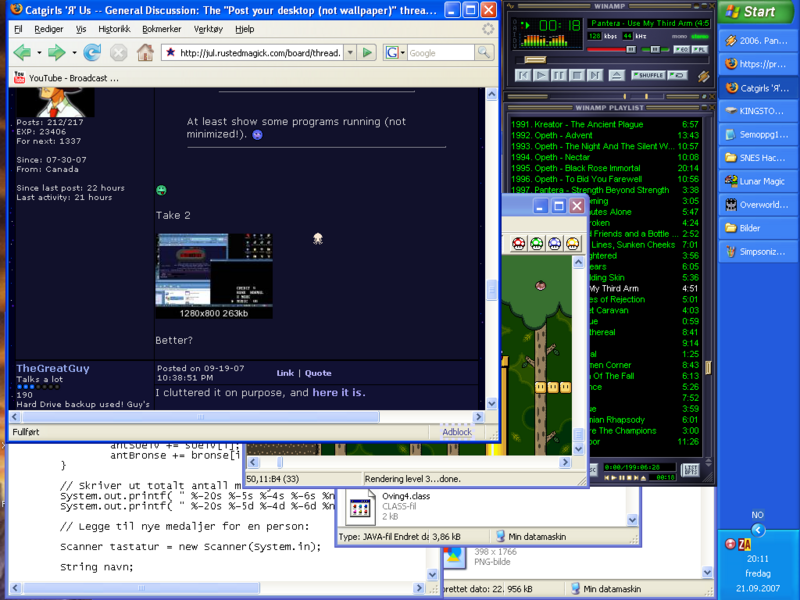Image resolution: width=800 pixels, height=600 pixels.
Task: Click the Quote link on the post
Action: point(318,373)
